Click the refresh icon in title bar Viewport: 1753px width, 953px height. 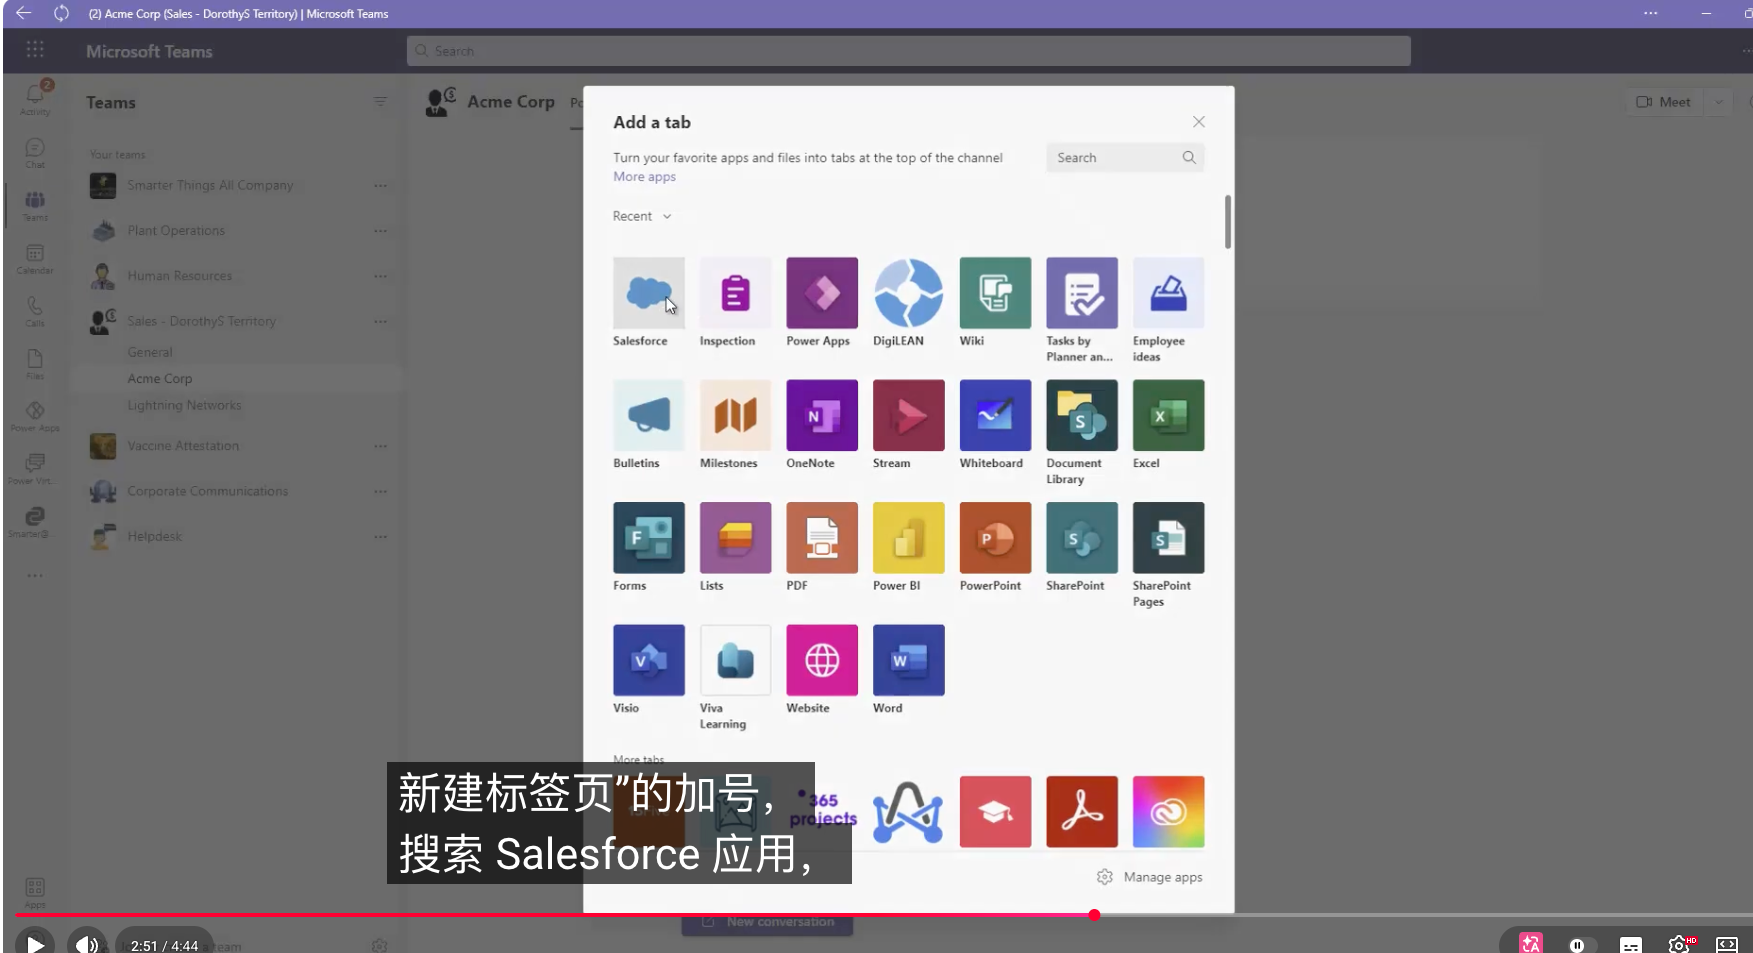61,13
